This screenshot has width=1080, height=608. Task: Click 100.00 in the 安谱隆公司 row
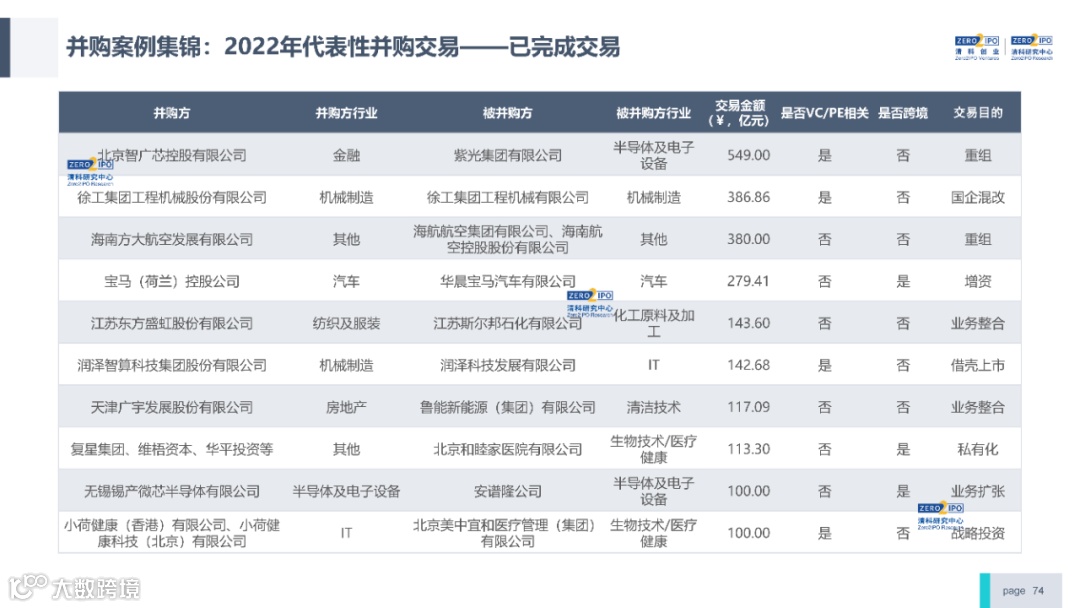point(749,491)
